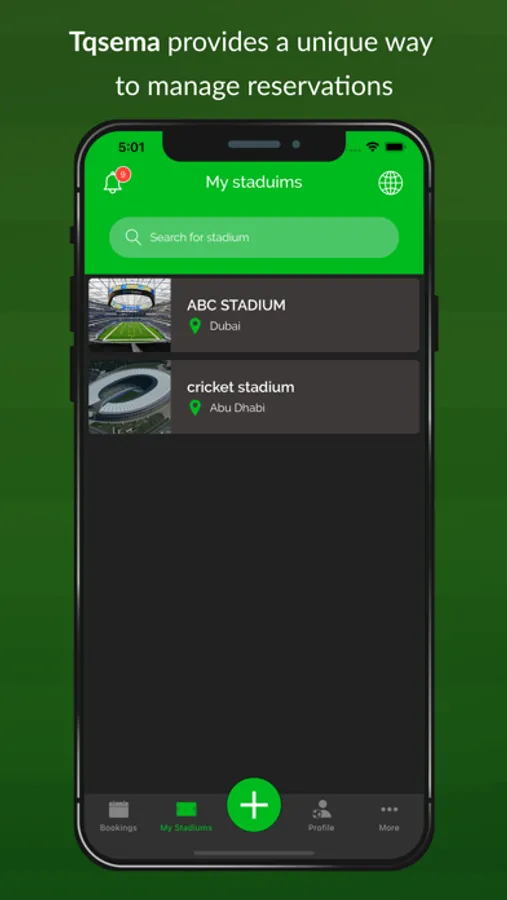The width and height of the screenshot is (507, 900).
Task: Open the cricket stadium thumbnail image
Action: 130,397
